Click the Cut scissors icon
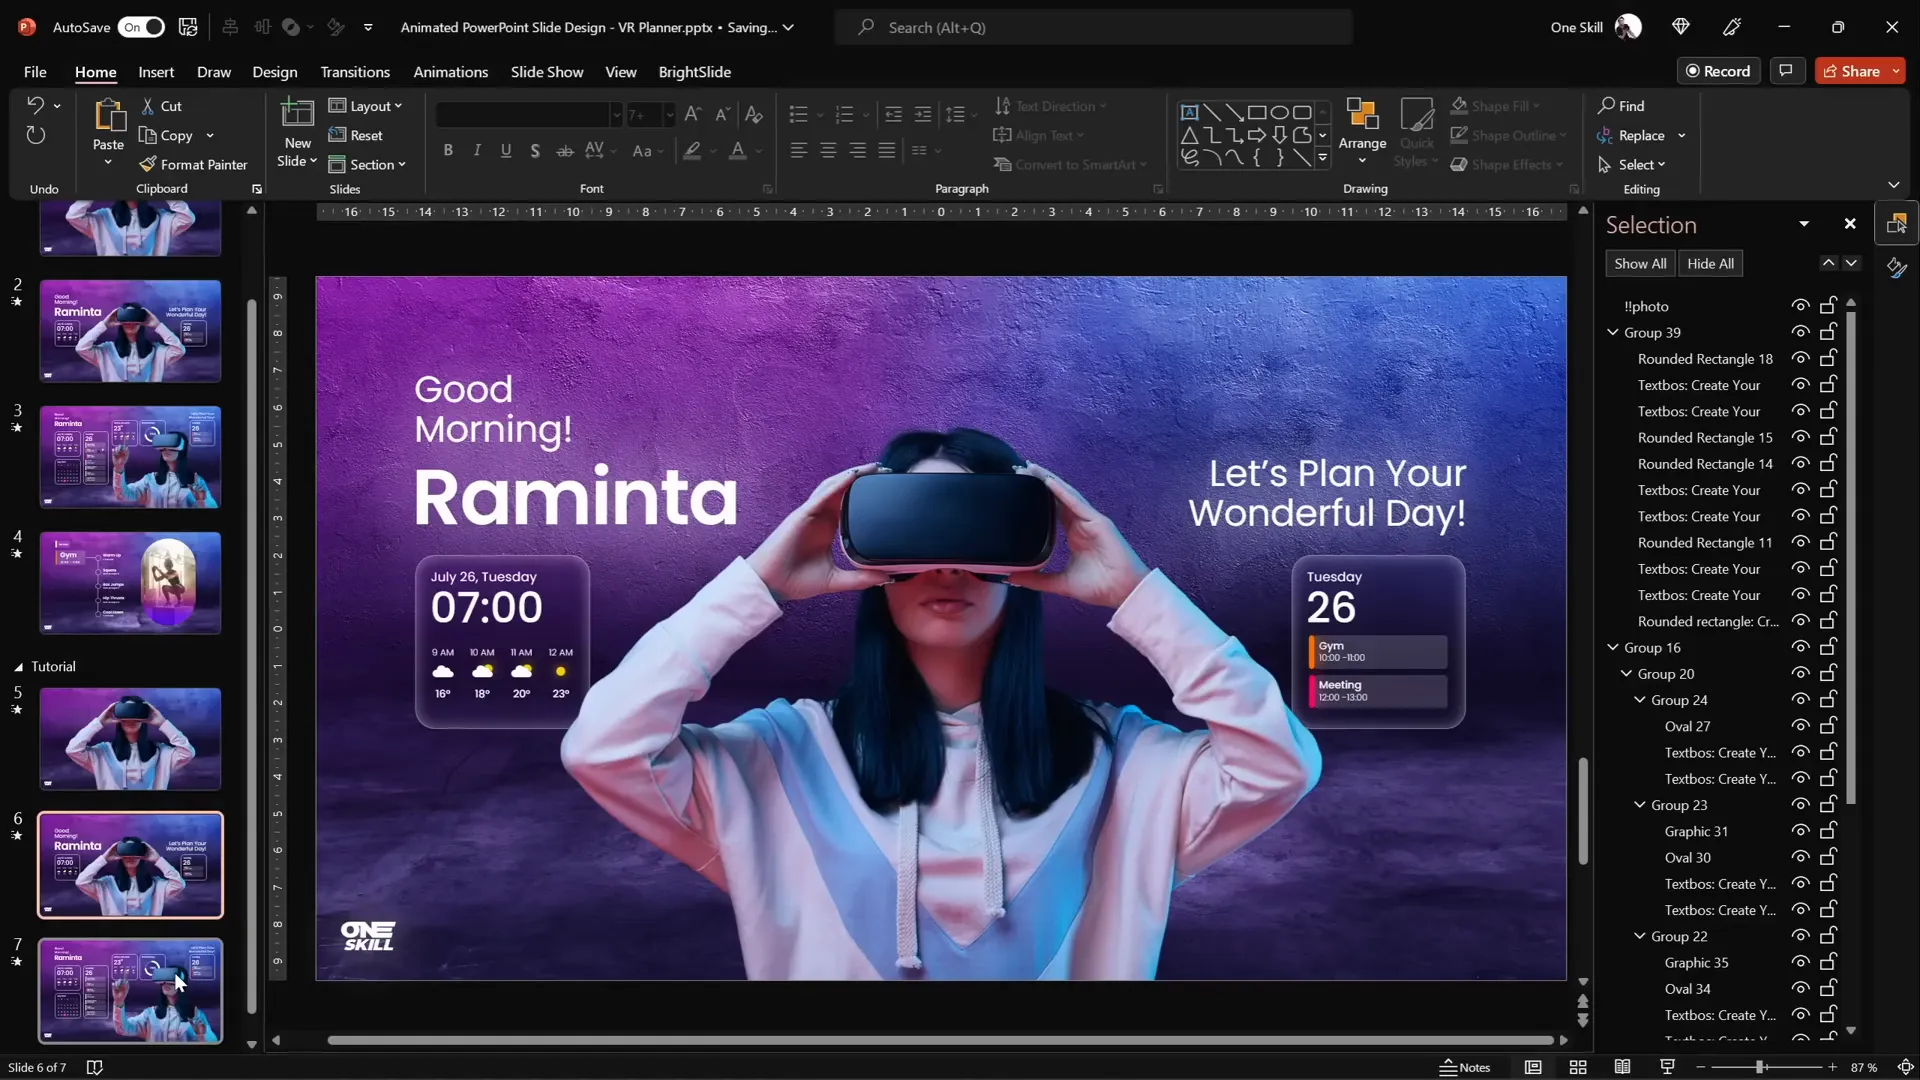Image resolution: width=1920 pixels, height=1080 pixels. [148, 106]
